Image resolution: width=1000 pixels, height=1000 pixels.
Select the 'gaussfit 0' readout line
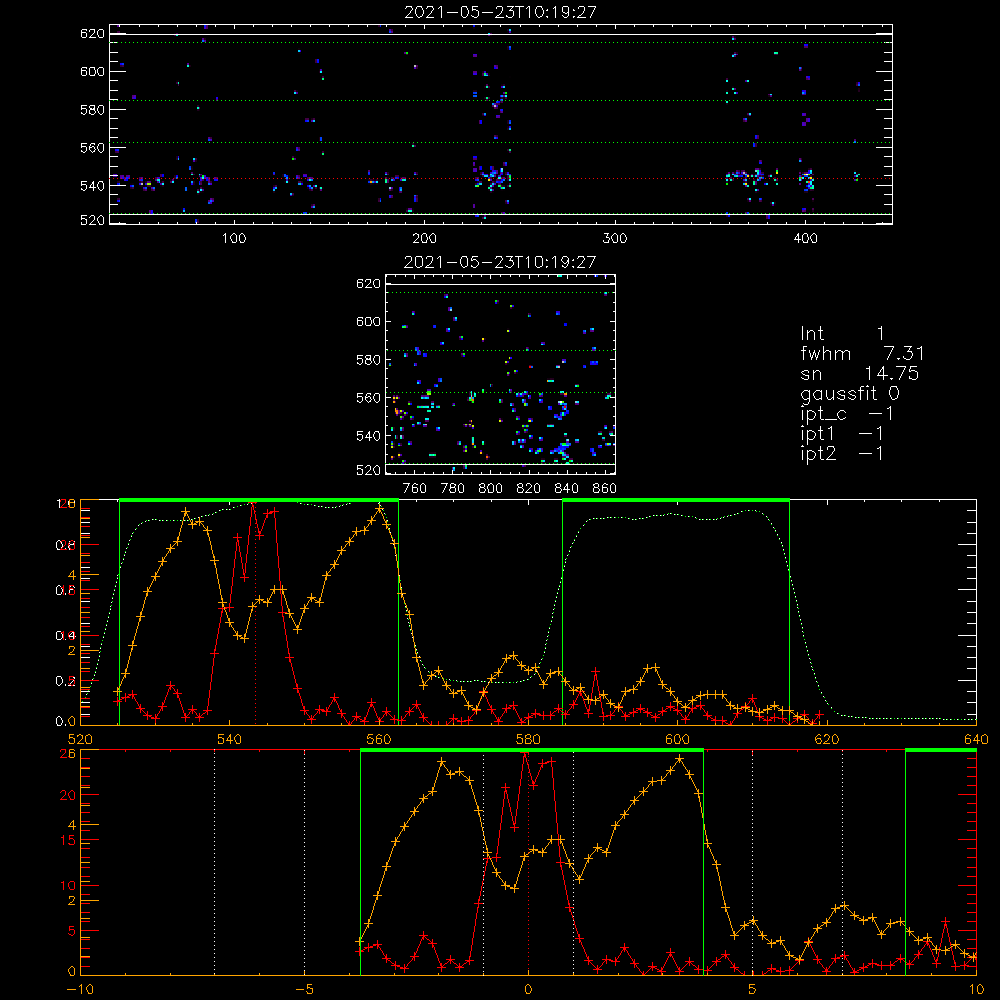[x=850, y=393]
